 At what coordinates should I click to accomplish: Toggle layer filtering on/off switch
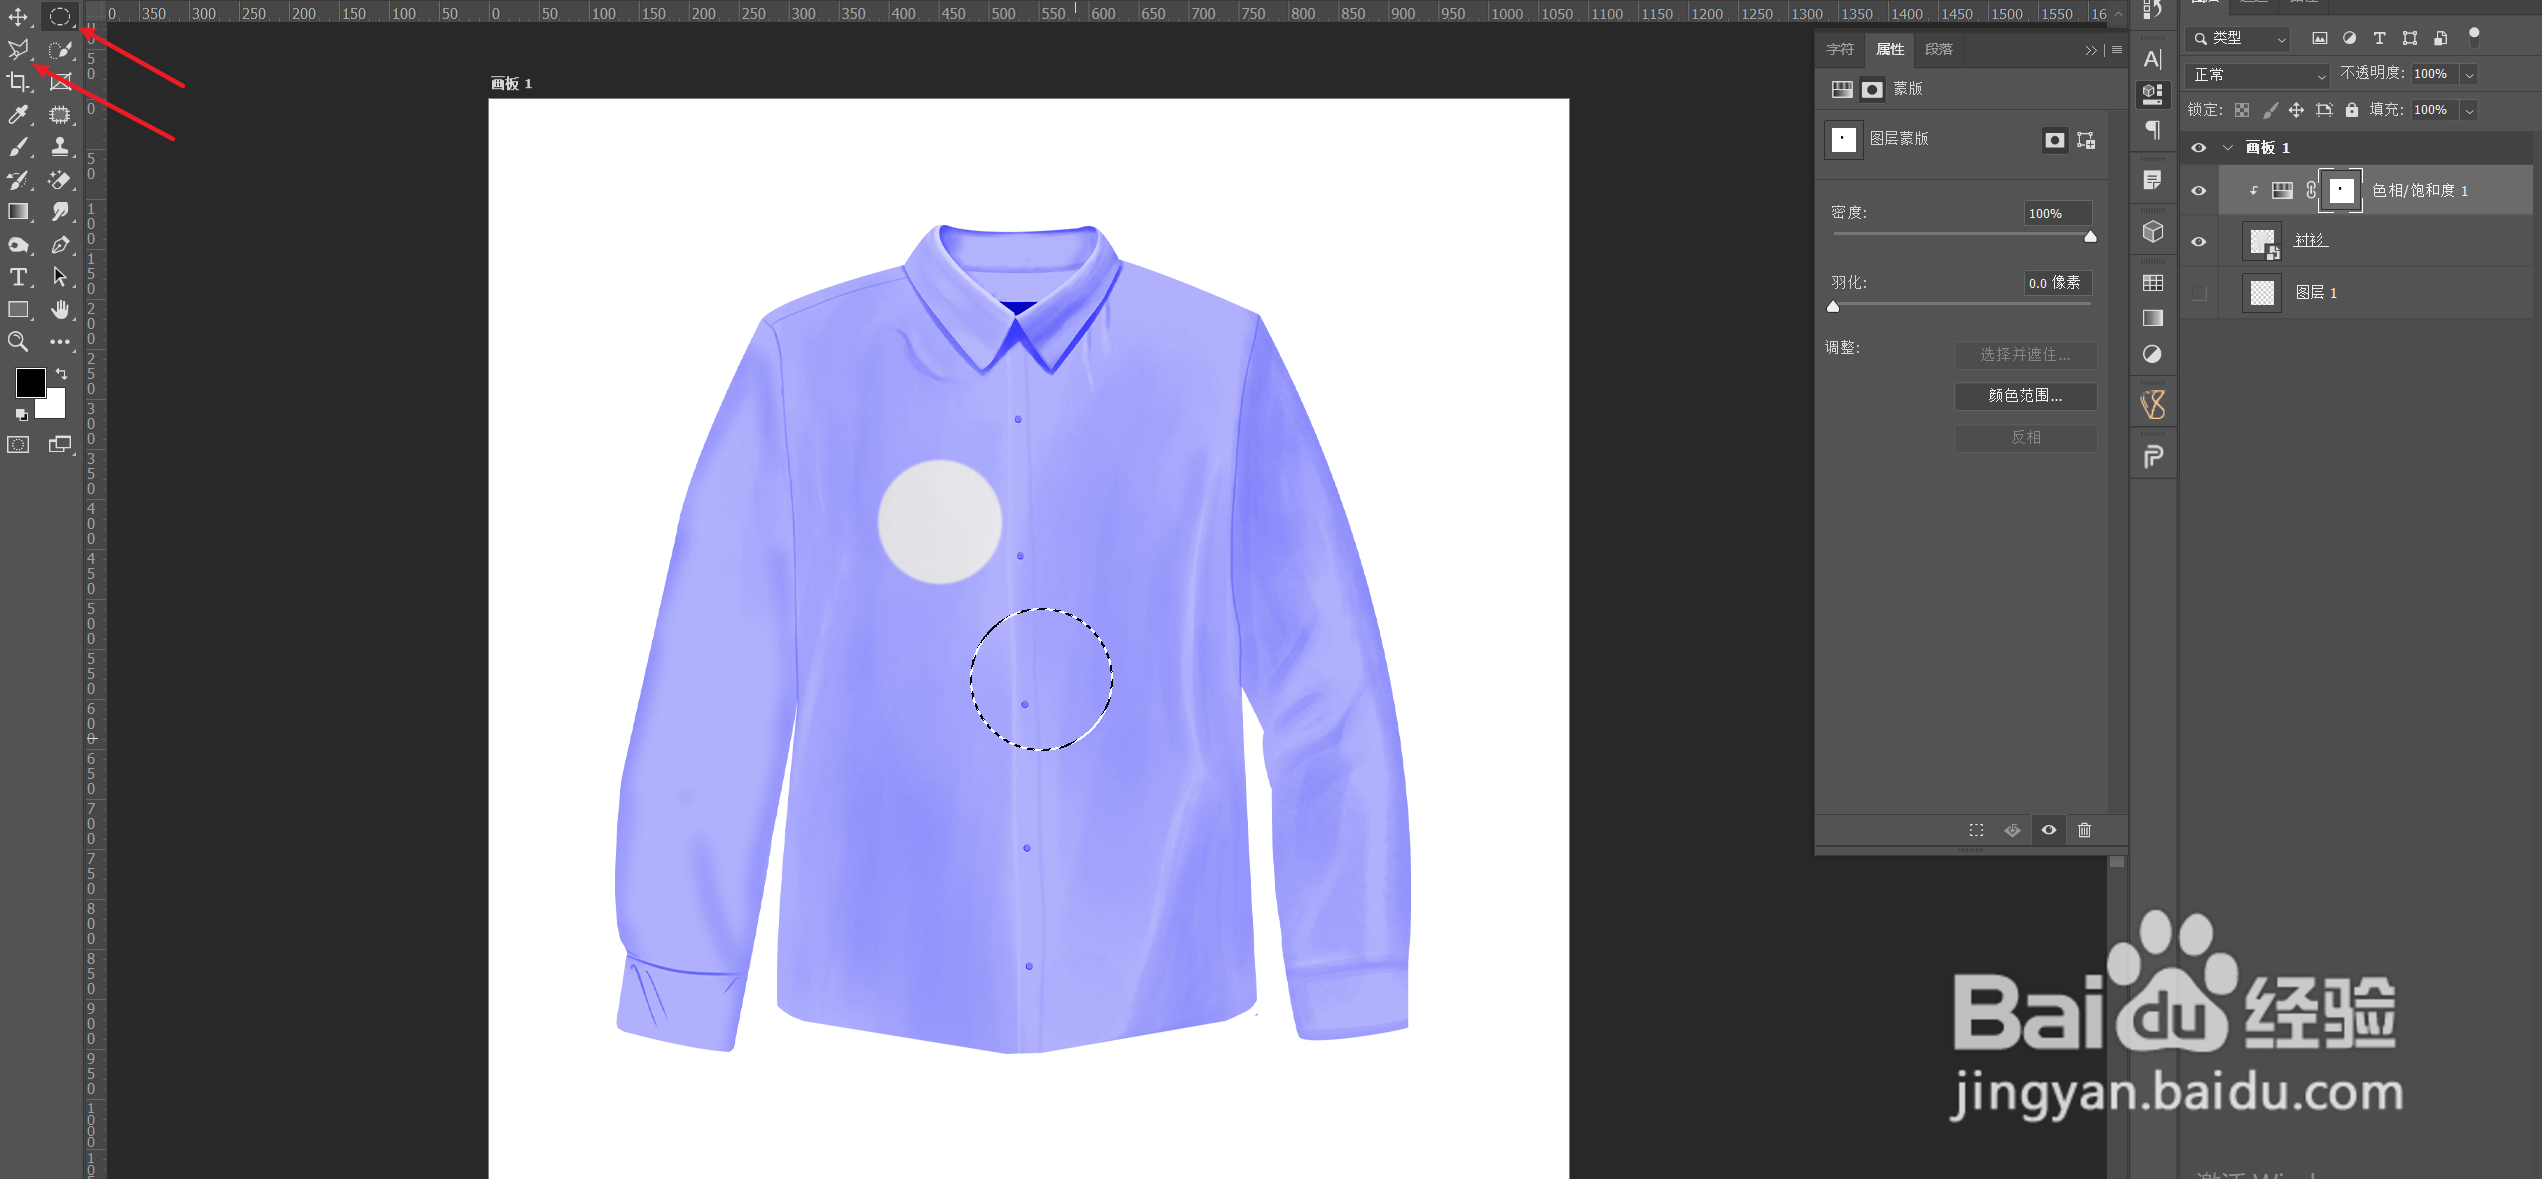[2474, 37]
